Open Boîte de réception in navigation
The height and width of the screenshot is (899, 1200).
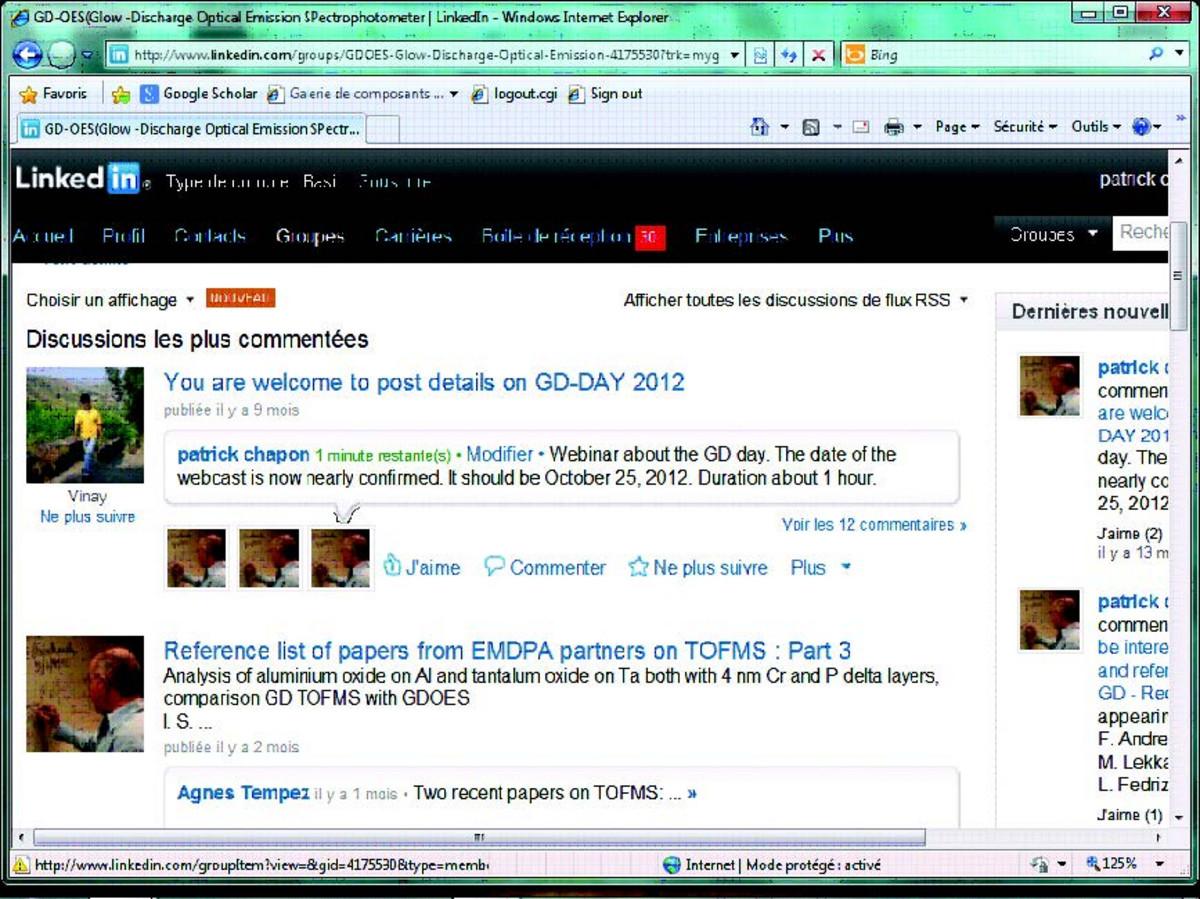[556, 236]
